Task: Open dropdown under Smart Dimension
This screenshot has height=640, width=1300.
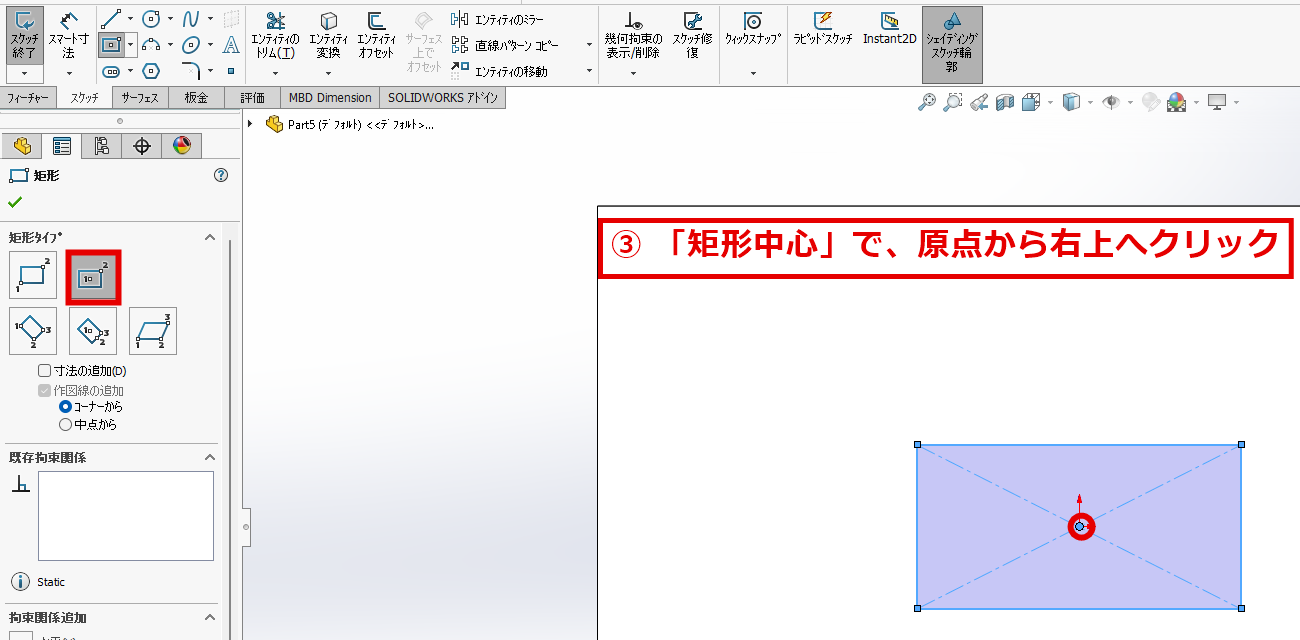Action: point(69,74)
